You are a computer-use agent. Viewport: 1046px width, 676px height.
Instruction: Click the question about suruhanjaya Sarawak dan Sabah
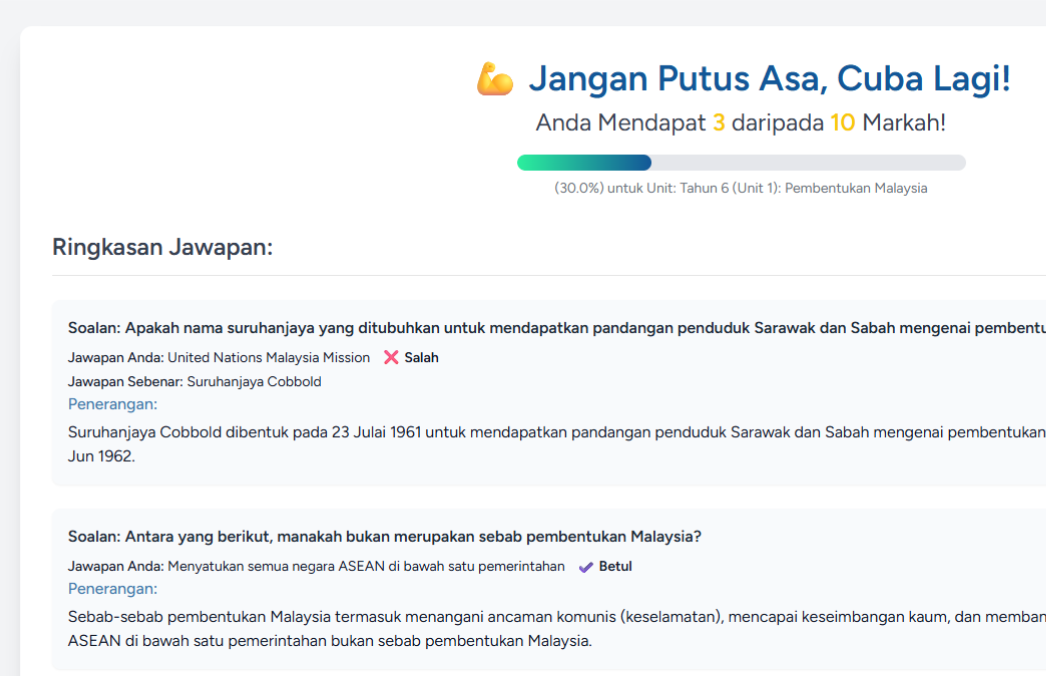click(x=556, y=328)
